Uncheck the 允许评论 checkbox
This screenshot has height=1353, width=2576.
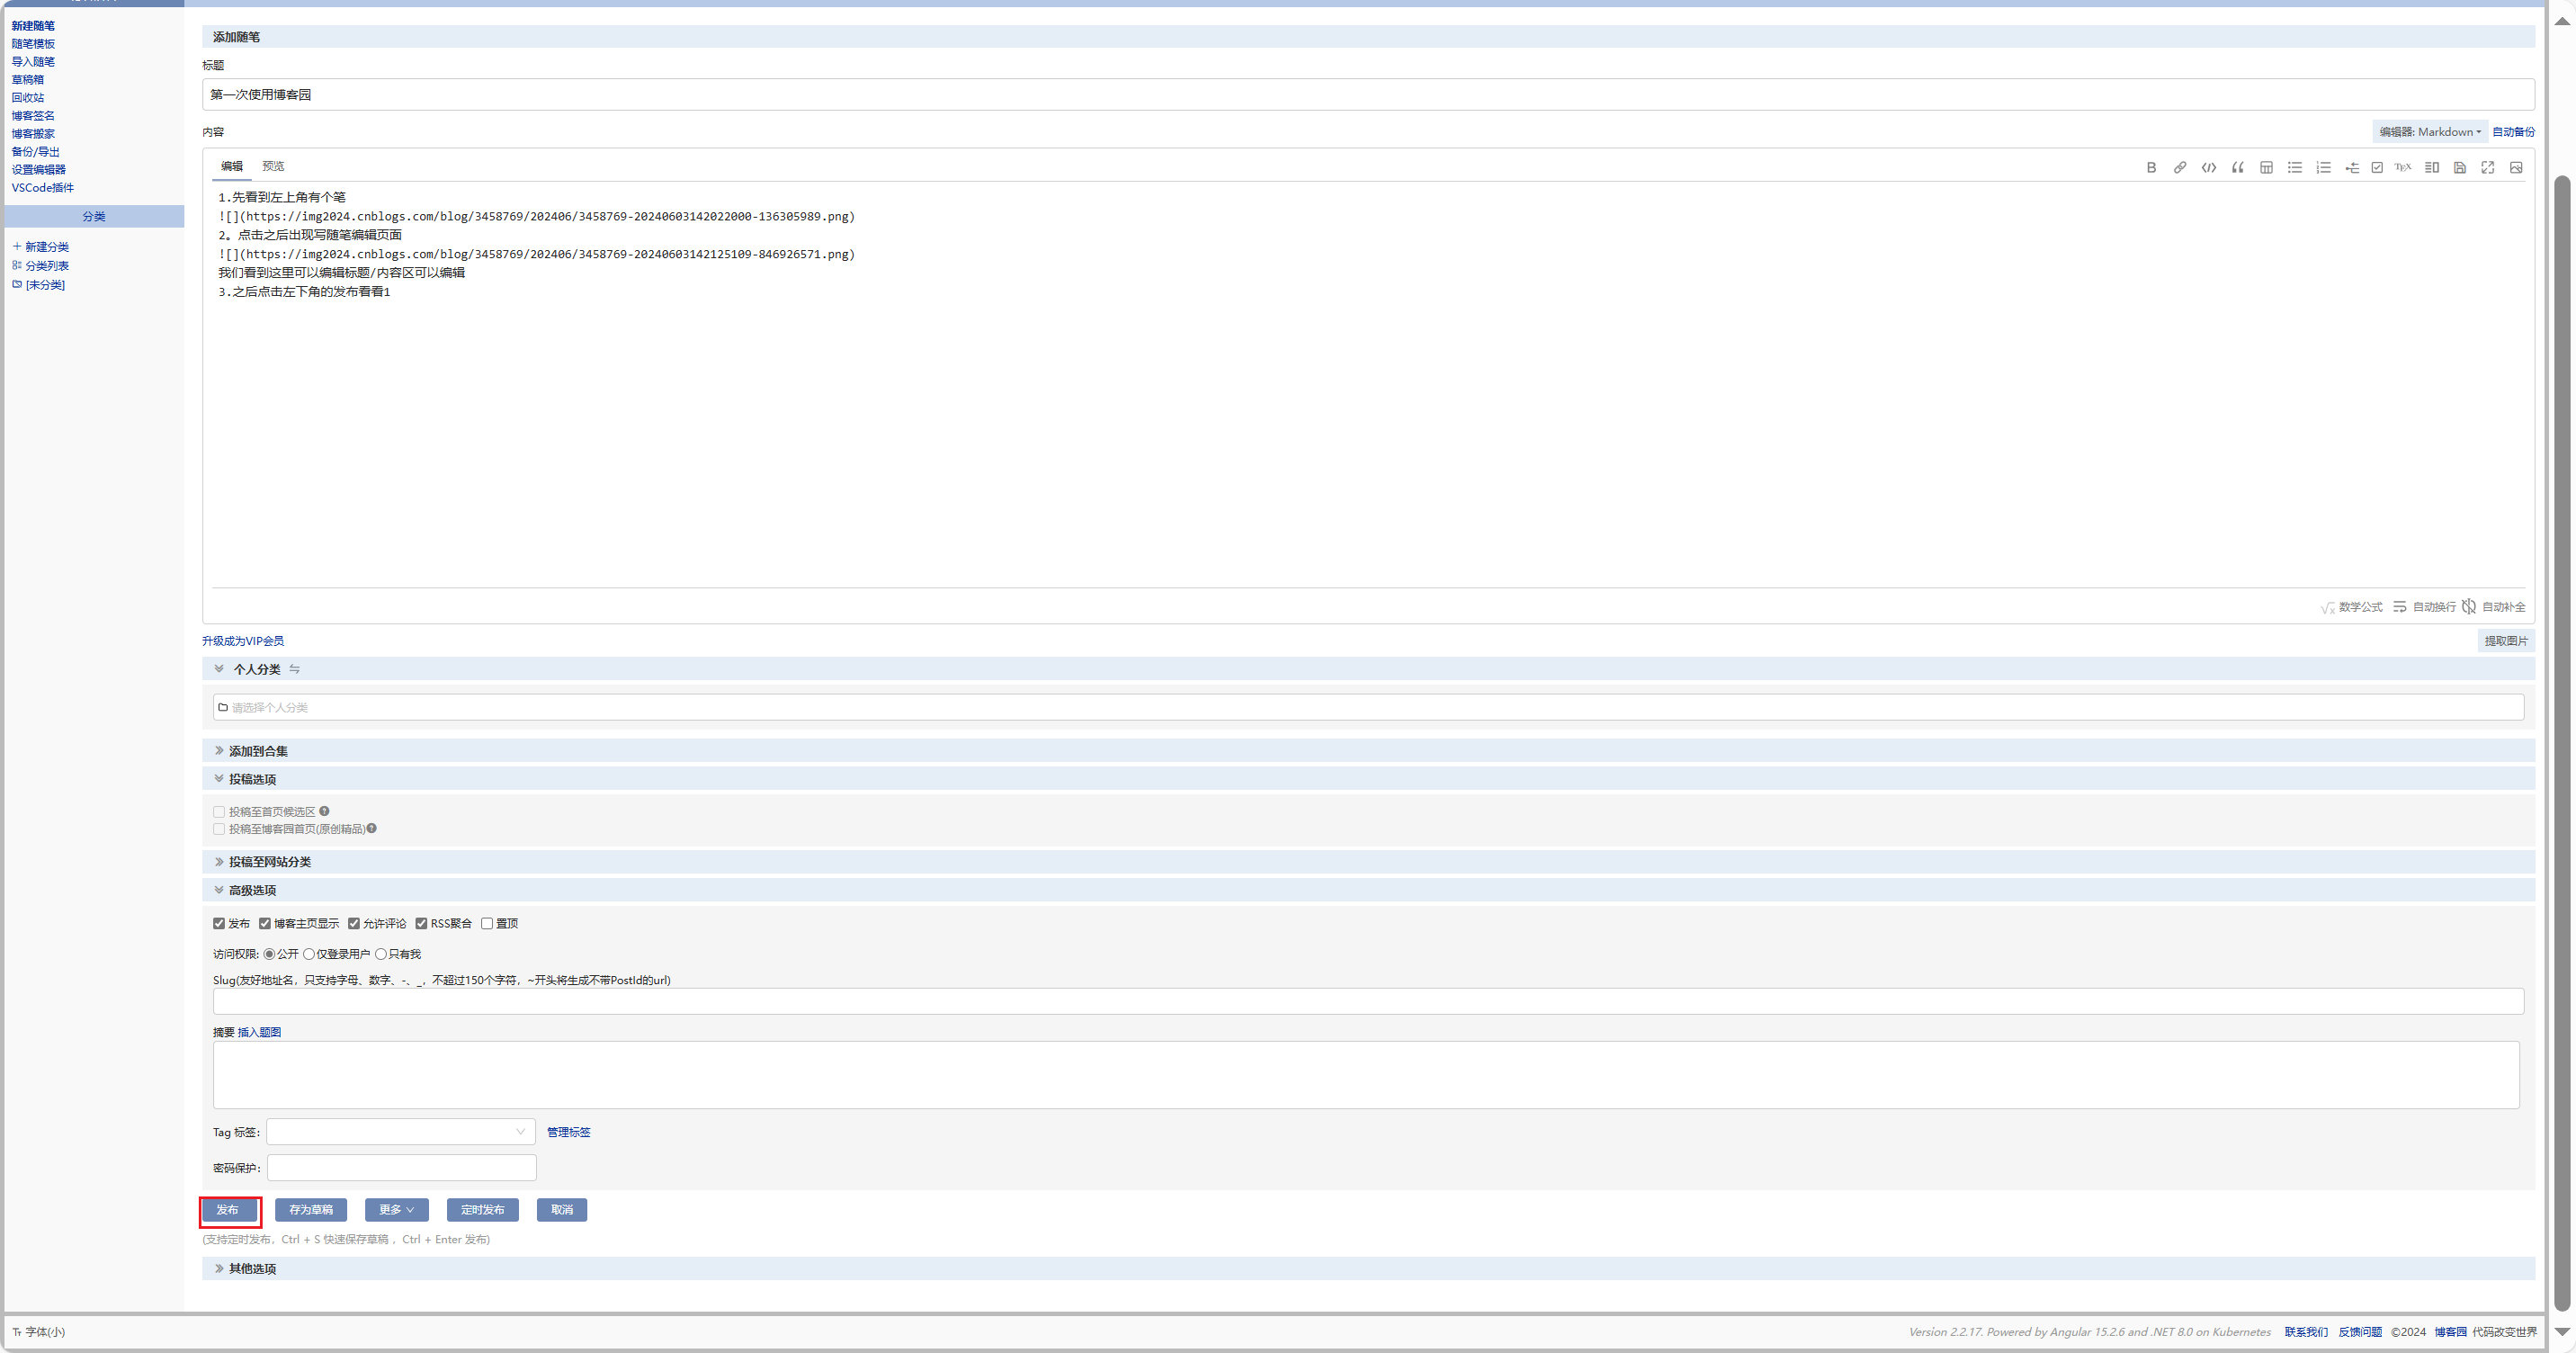pos(354,923)
